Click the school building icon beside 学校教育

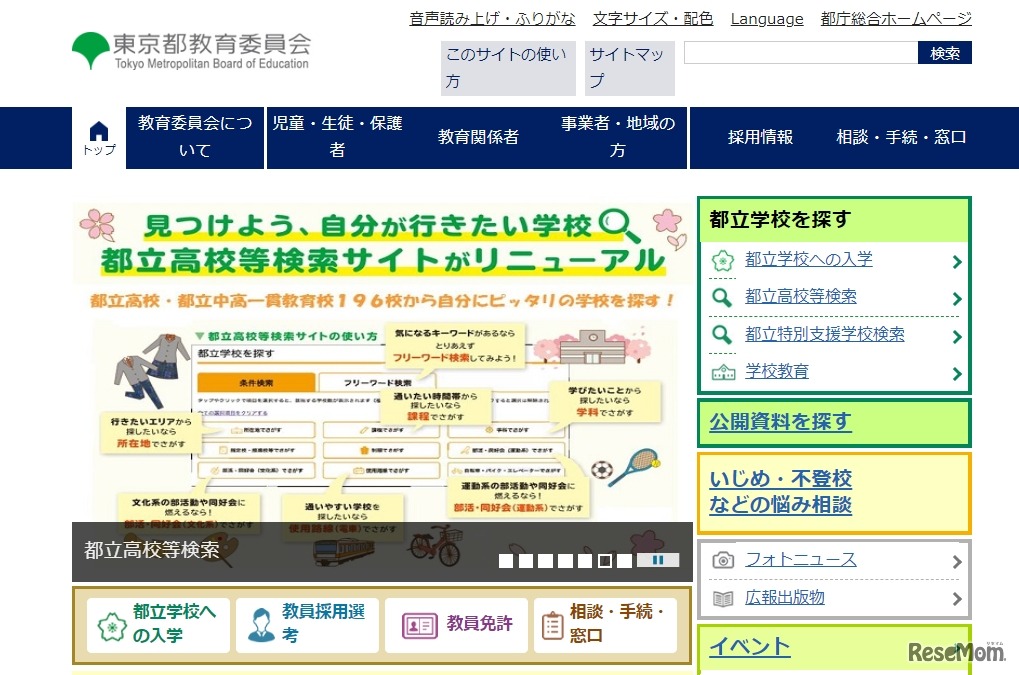723,372
